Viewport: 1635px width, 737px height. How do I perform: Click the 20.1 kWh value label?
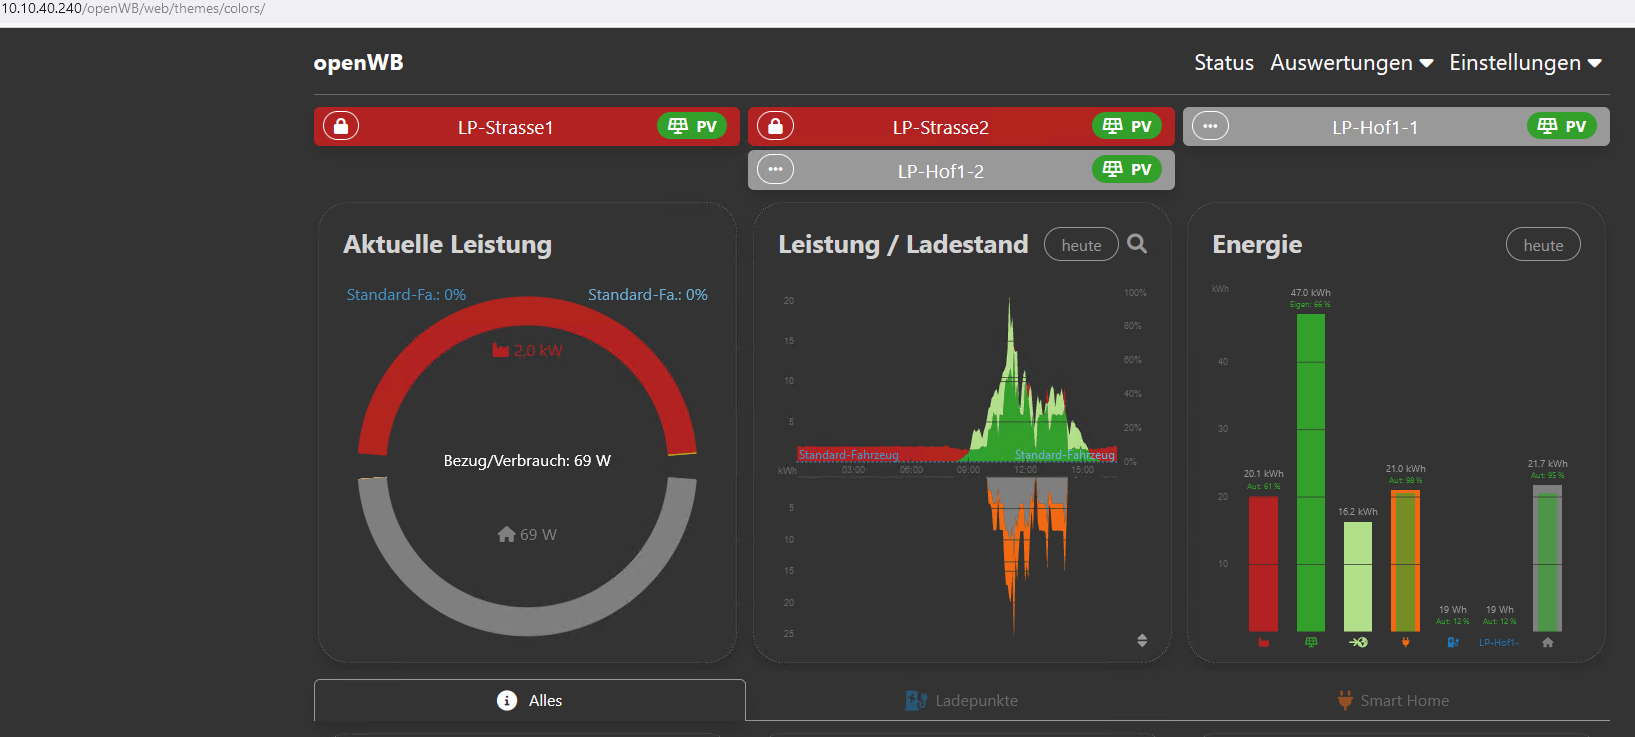pyautogui.click(x=1264, y=474)
